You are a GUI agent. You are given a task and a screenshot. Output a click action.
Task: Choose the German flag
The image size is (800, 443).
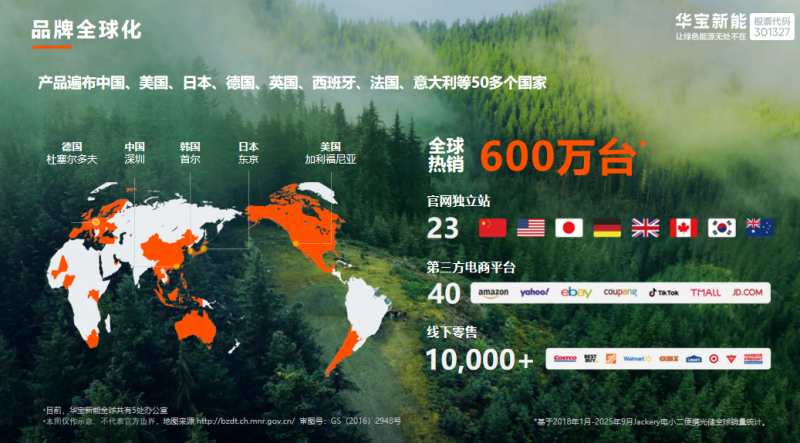pyautogui.click(x=607, y=228)
